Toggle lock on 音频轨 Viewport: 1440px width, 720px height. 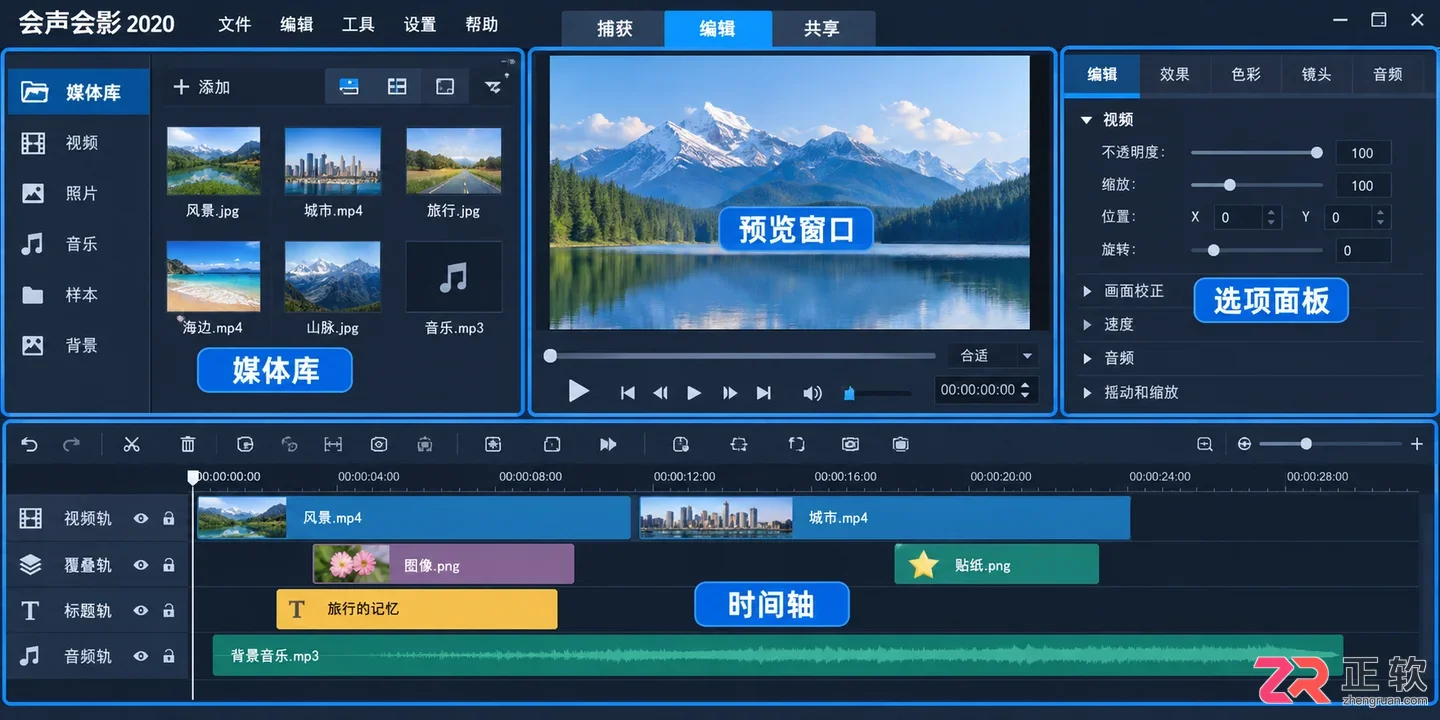tap(168, 656)
